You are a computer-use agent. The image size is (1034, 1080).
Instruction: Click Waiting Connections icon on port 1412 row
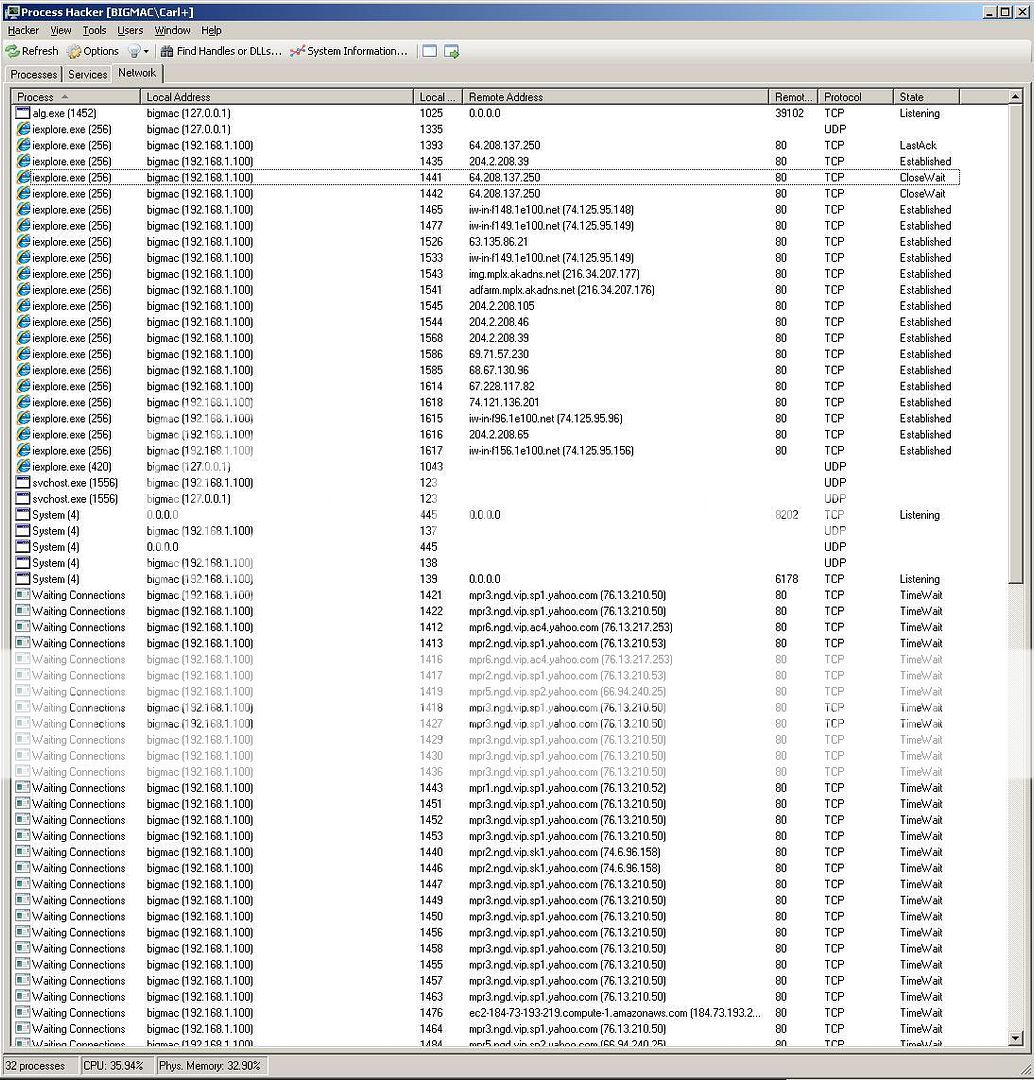coord(23,627)
